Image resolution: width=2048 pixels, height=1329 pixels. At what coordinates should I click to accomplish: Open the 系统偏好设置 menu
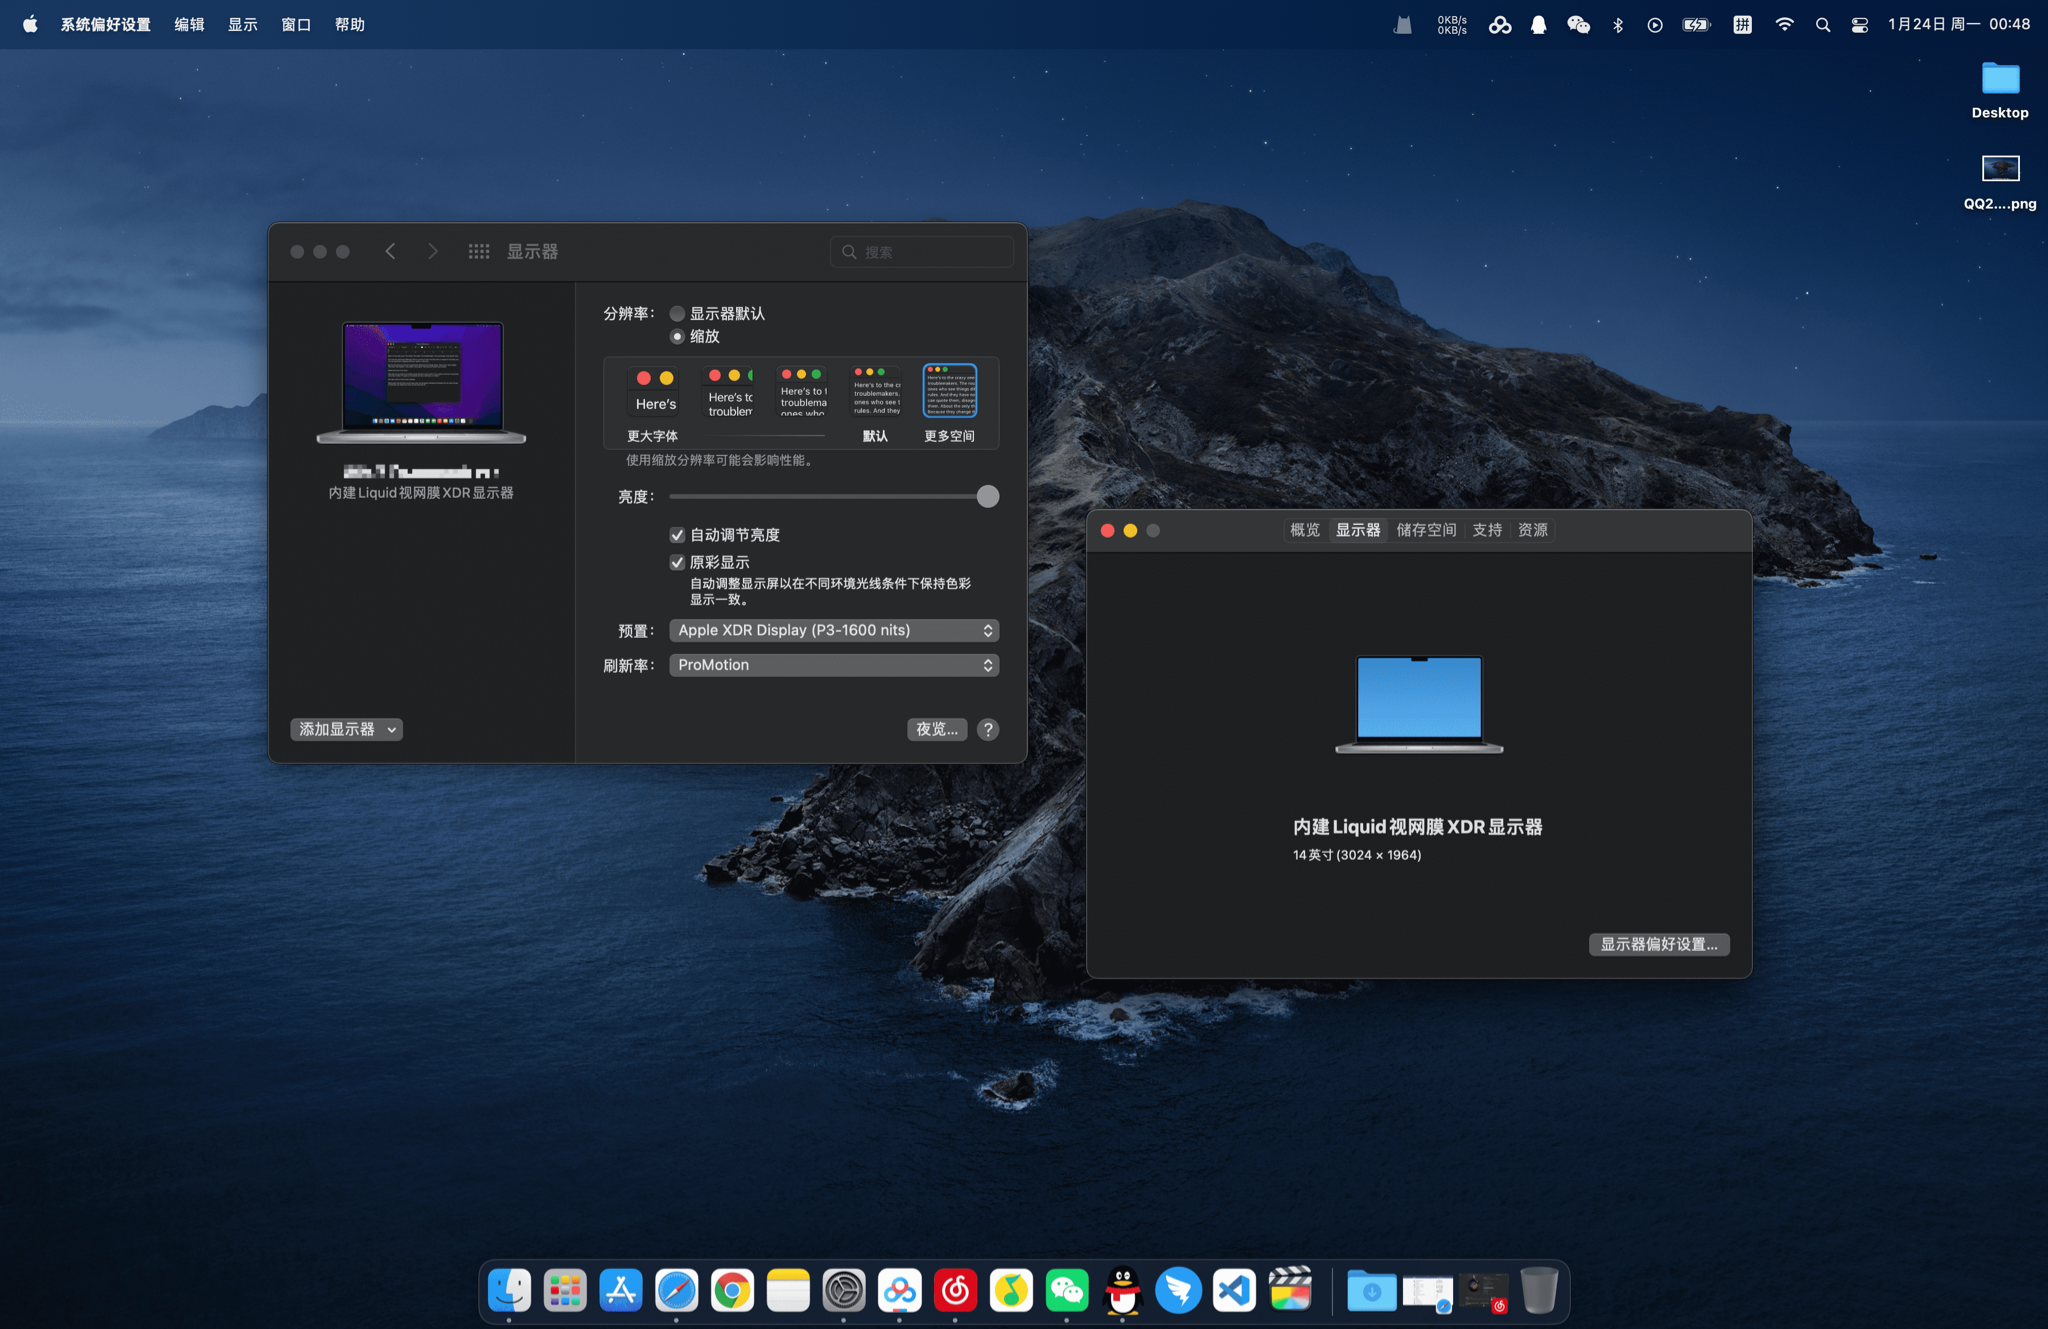[105, 25]
